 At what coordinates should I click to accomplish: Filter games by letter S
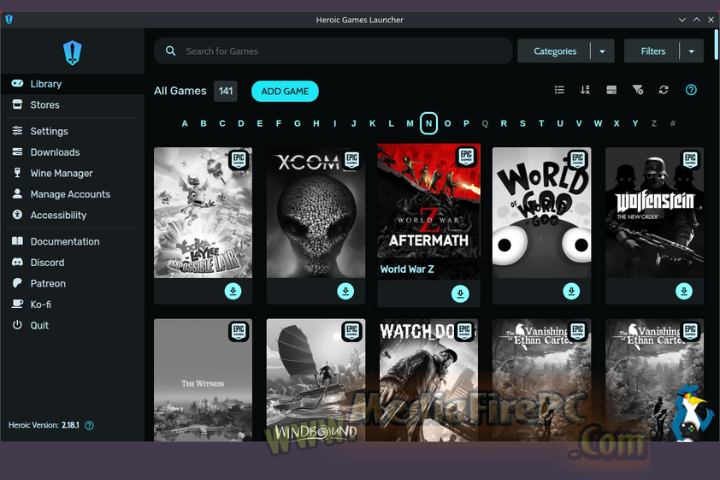coord(523,124)
